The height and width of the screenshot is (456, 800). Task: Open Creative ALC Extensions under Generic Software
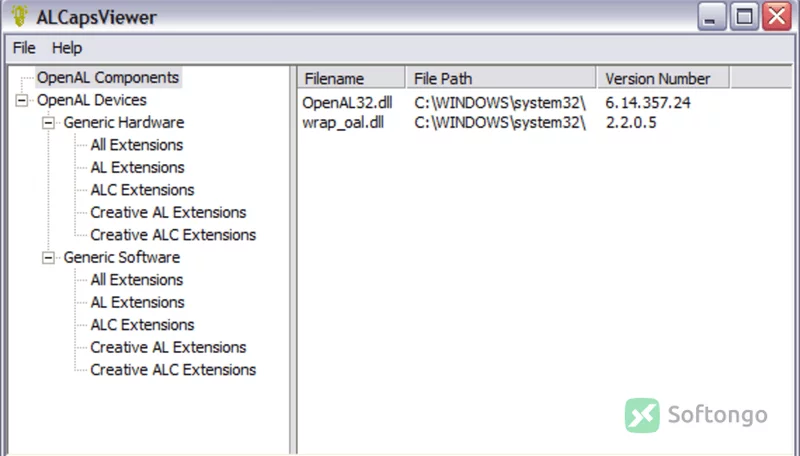(x=173, y=369)
